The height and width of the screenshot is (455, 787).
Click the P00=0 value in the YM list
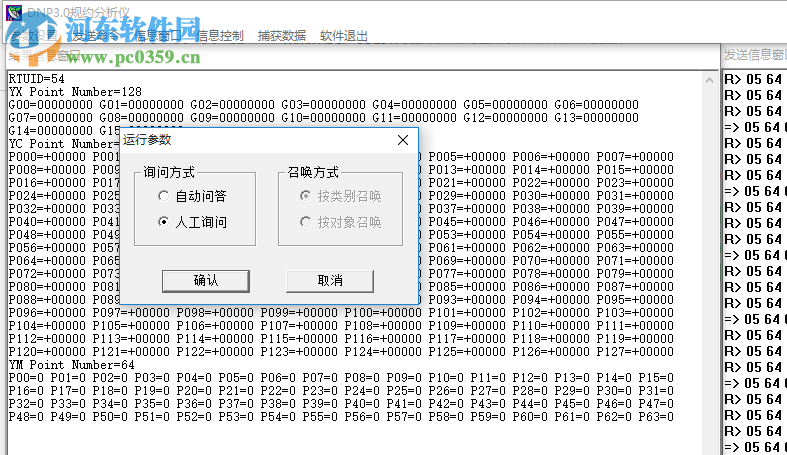tap(26, 378)
